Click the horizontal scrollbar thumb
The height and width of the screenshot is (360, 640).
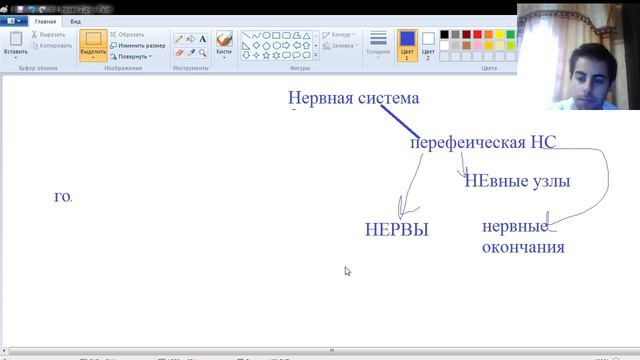[x=332, y=351]
